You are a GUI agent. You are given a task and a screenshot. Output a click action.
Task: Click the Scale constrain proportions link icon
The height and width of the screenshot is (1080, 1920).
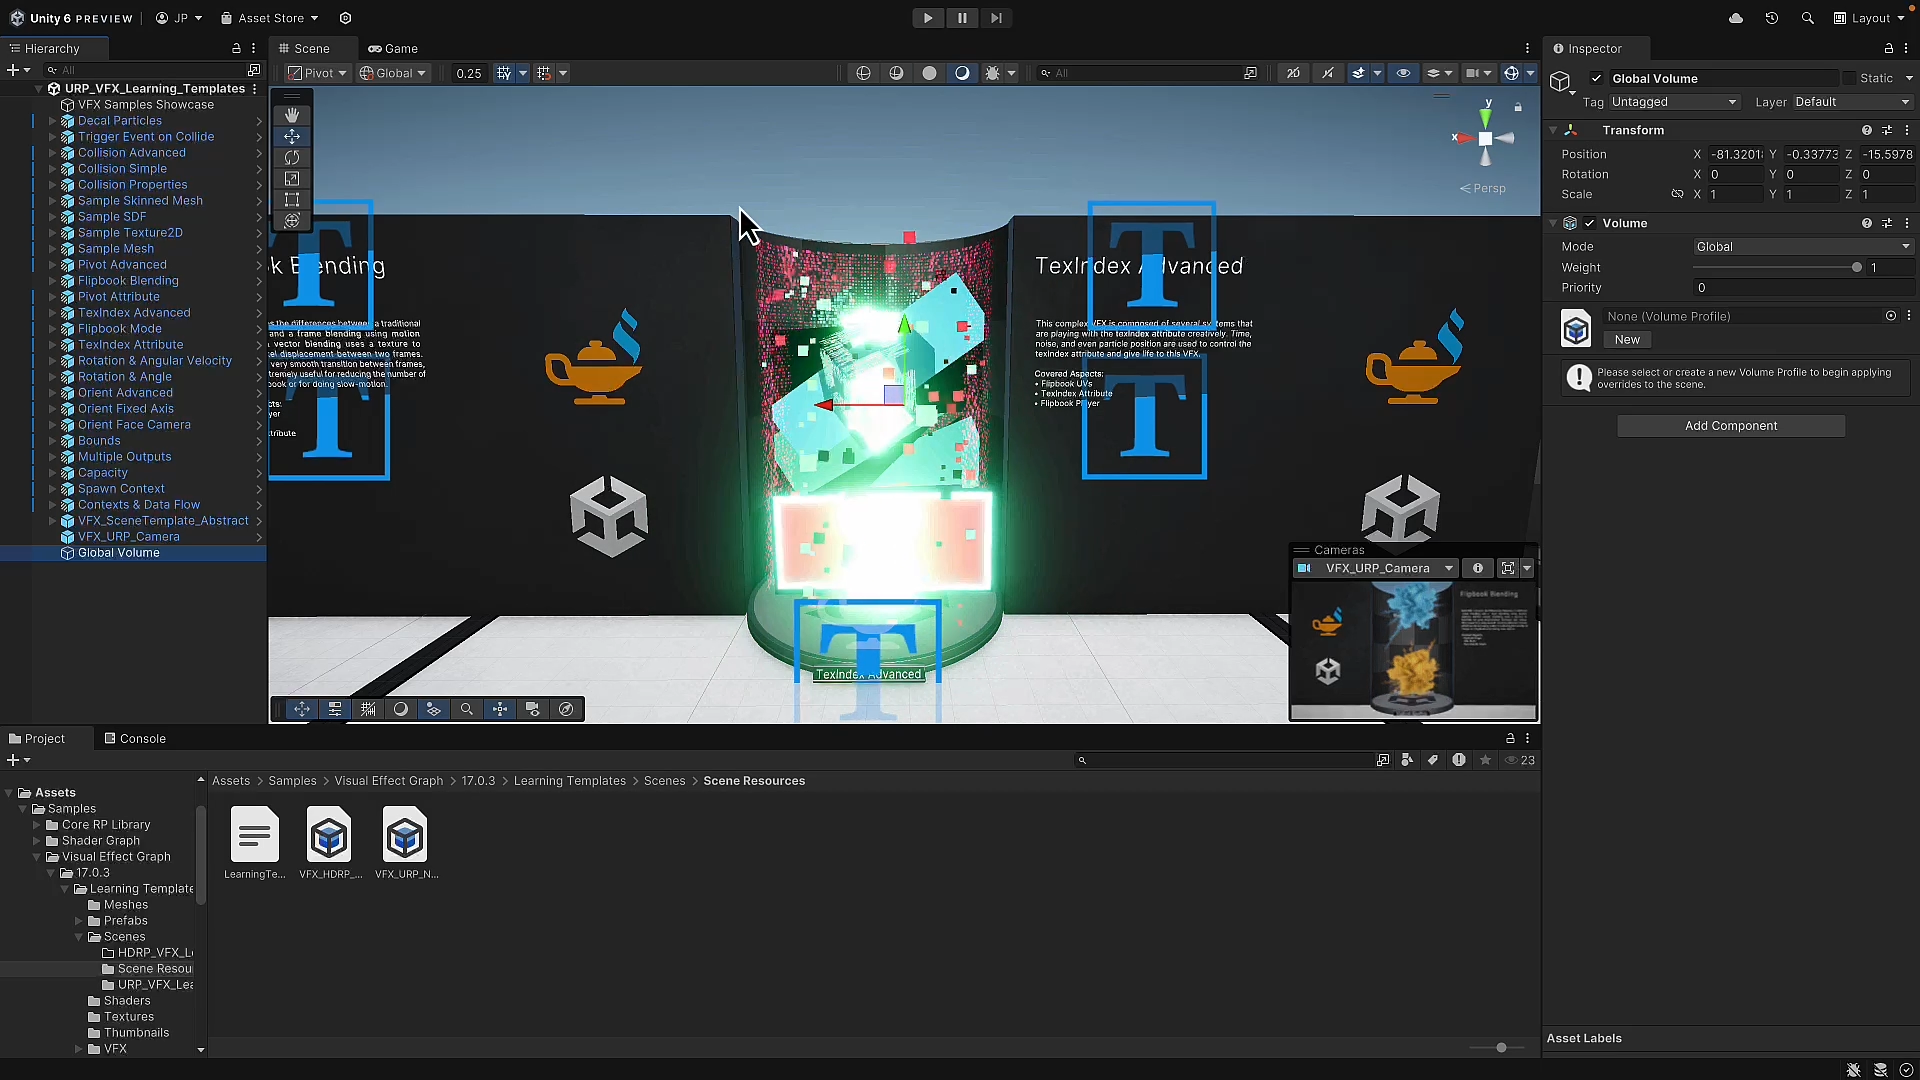point(1678,194)
